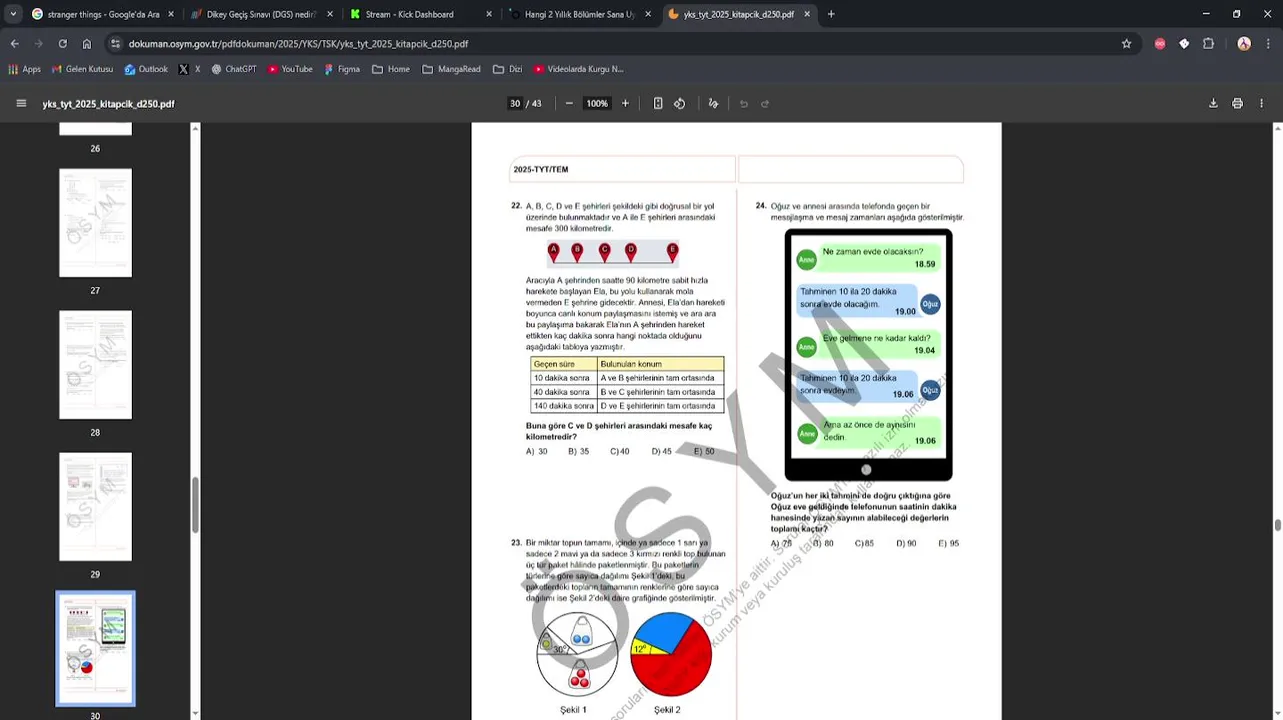1283x720 pixels.
Task: Print the PDF document
Action: (x=1237, y=103)
